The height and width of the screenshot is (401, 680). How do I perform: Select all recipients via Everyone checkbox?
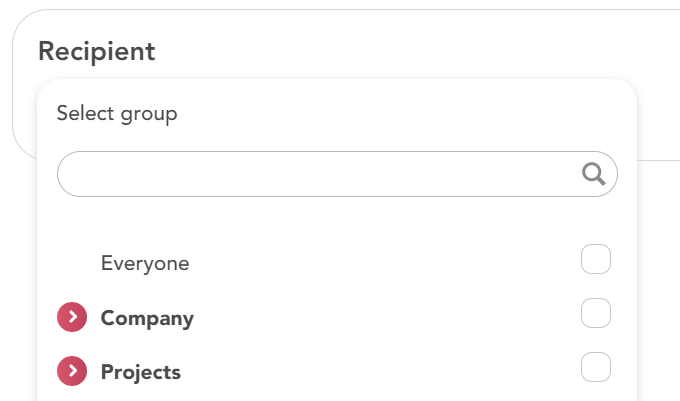pyautogui.click(x=596, y=260)
